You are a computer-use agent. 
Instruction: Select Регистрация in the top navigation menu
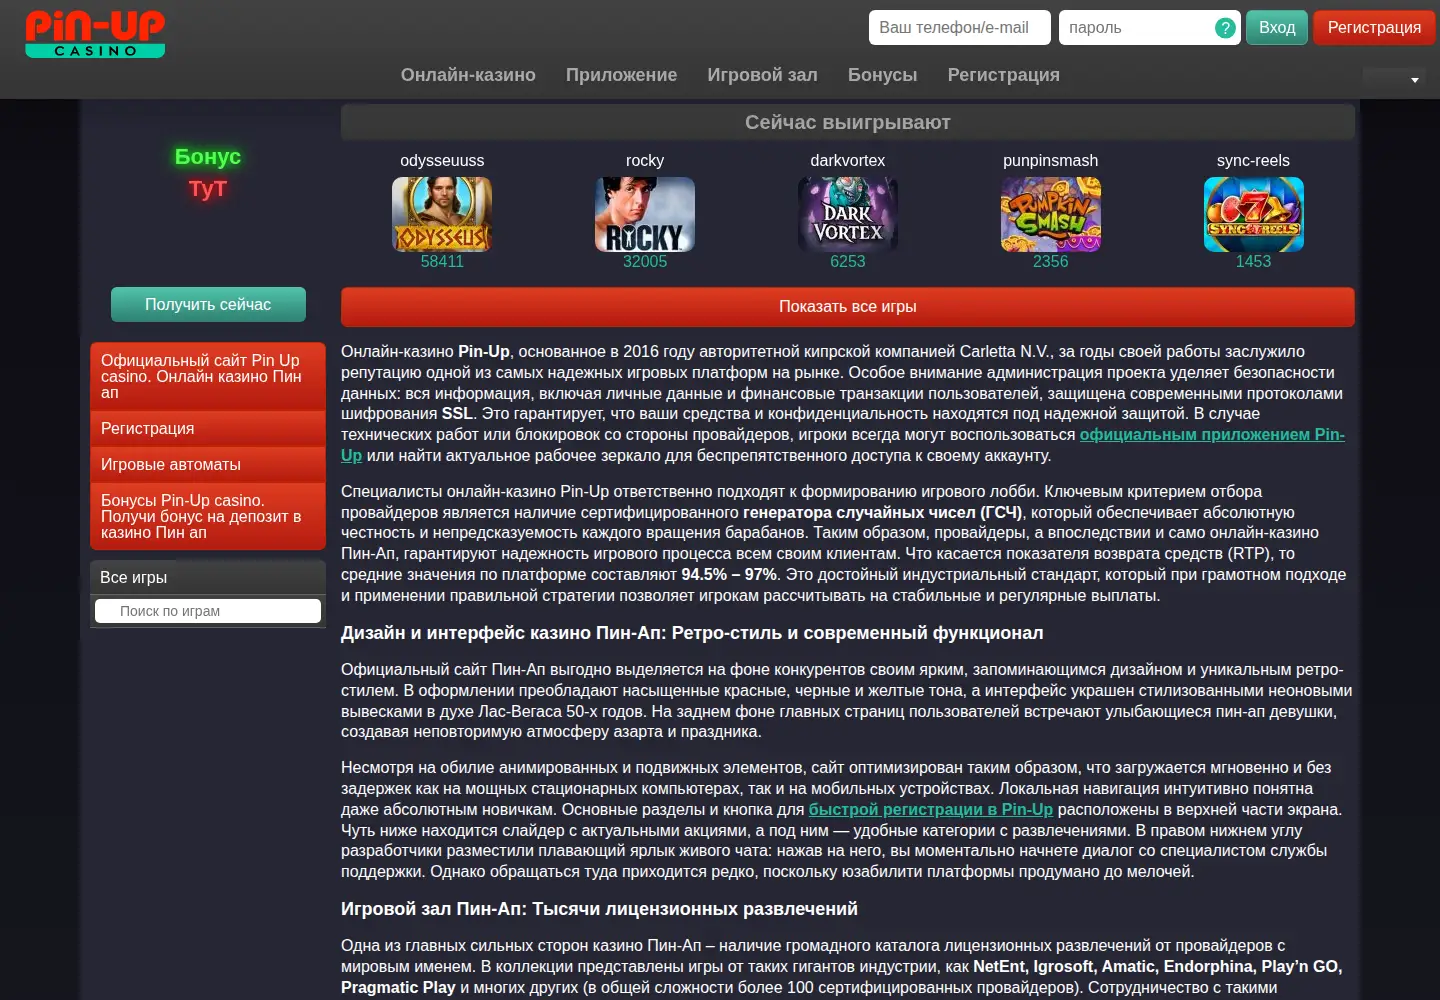coord(1003,75)
